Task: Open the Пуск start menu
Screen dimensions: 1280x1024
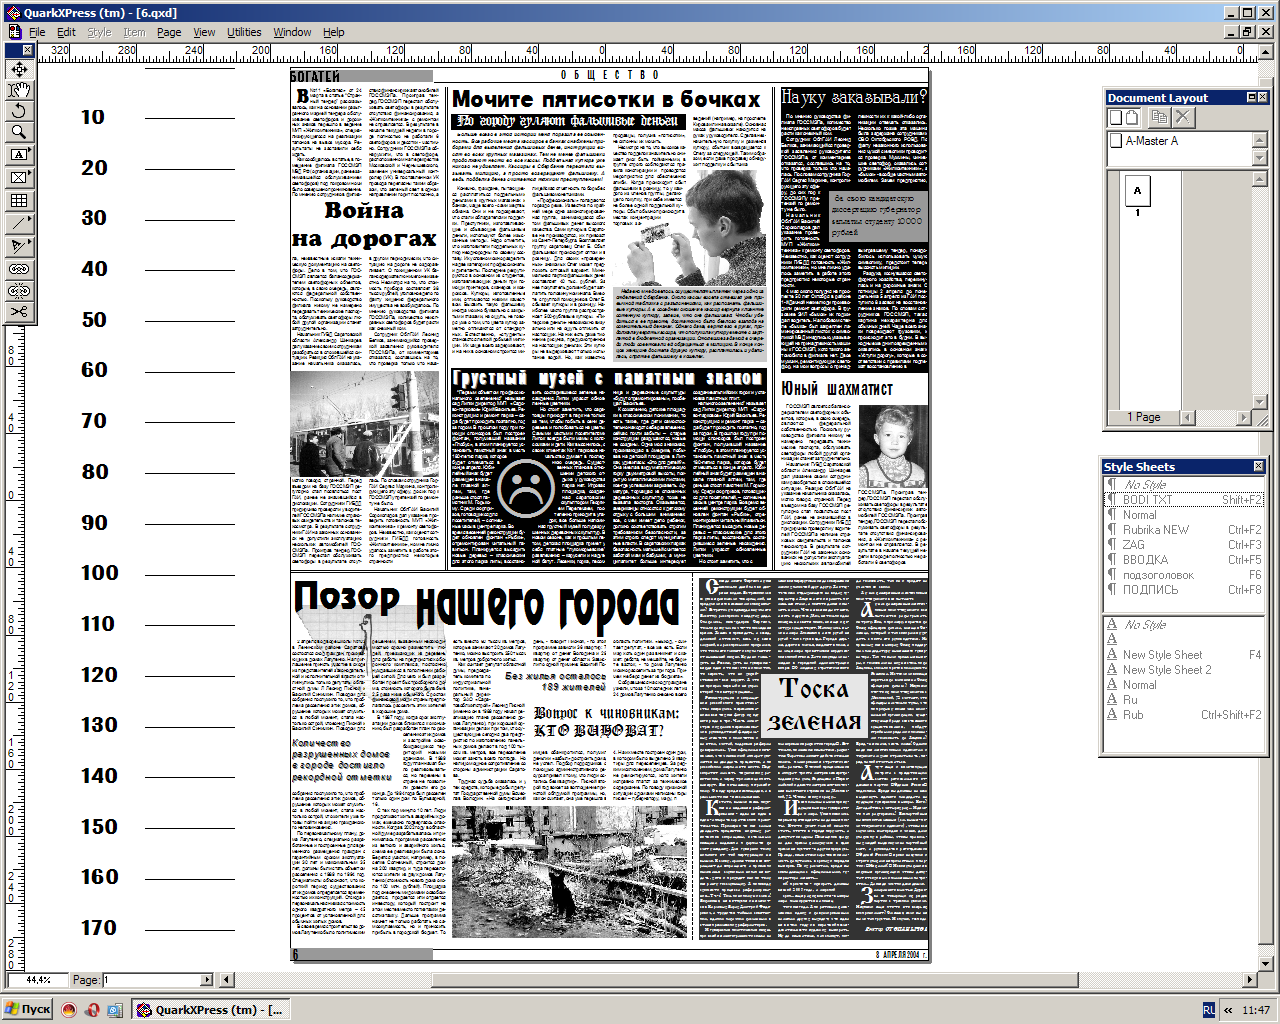Action: 28,1009
